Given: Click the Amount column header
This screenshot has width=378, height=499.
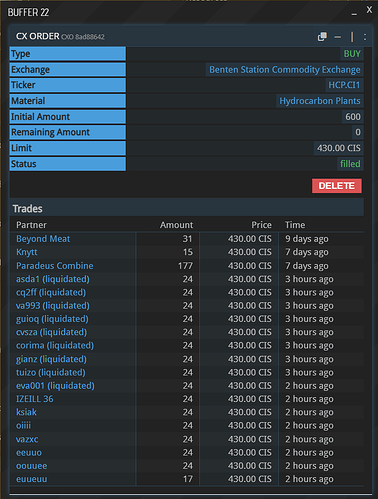Looking at the screenshot, I should pos(176,225).
